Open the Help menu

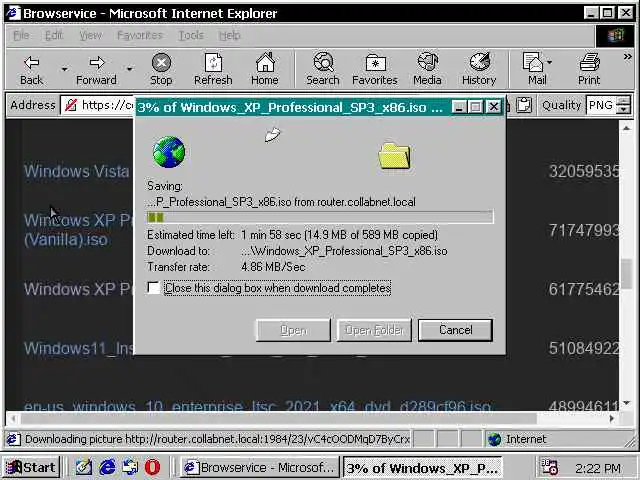point(229,36)
